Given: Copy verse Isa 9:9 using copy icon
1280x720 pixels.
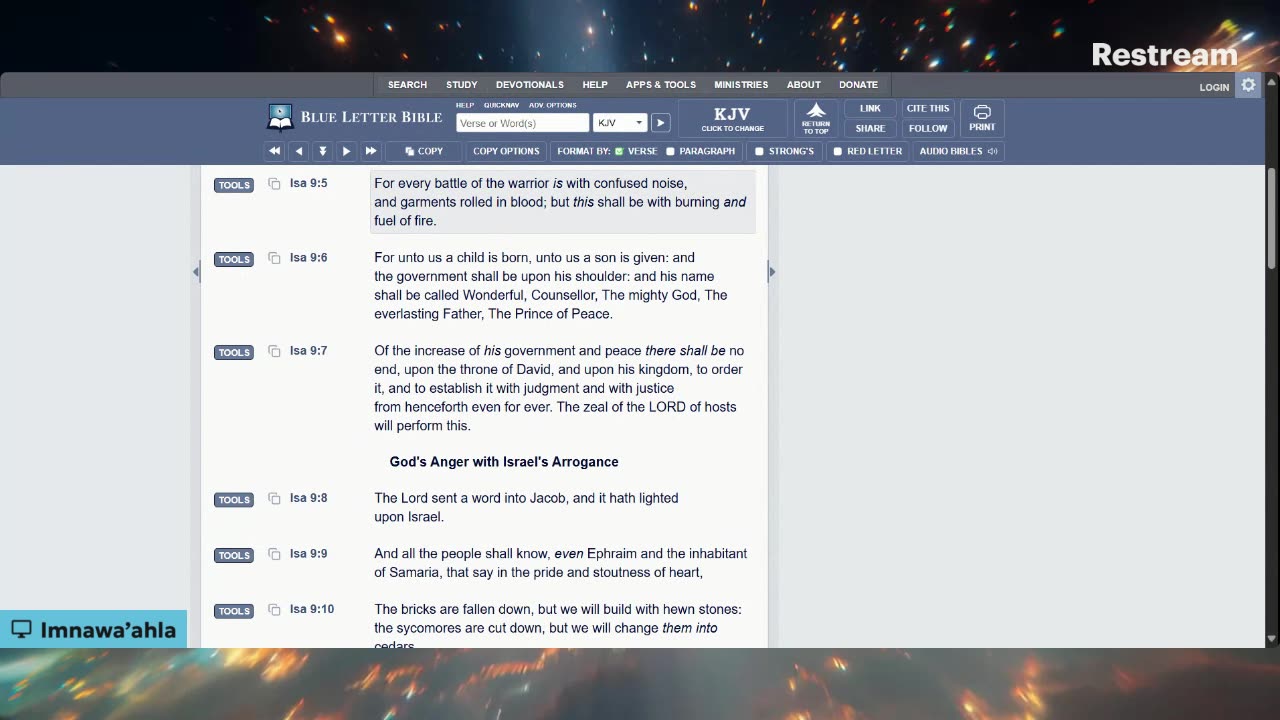Looking at the screenshot, I should point(274,554).
